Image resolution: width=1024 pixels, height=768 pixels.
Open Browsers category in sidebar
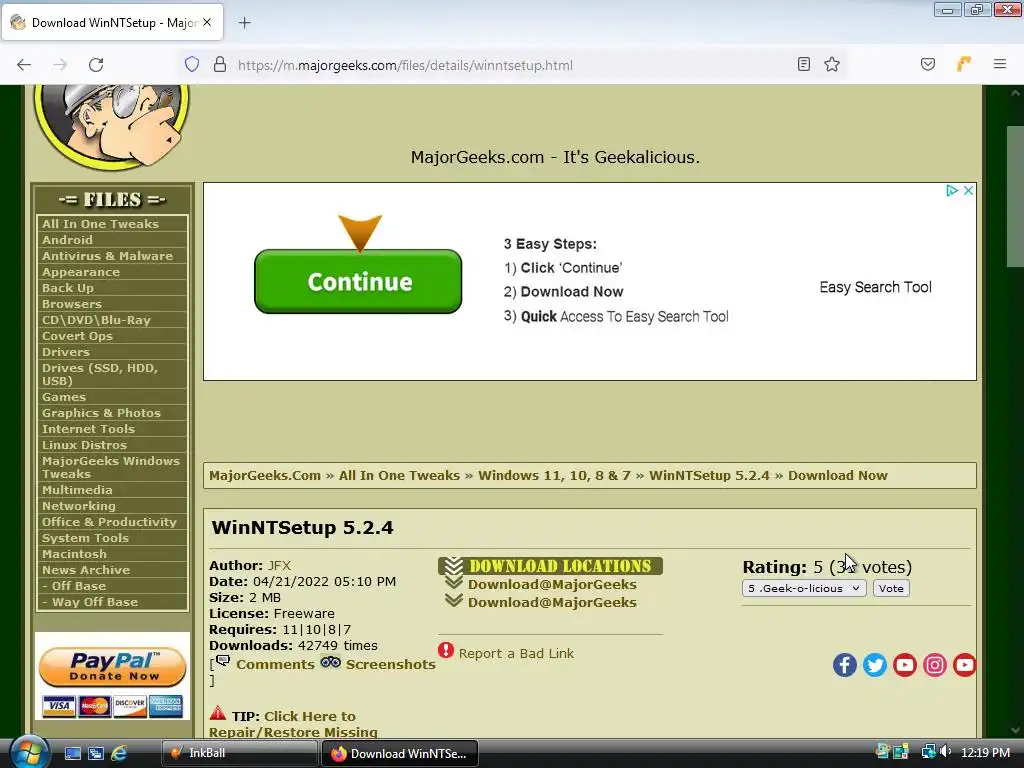click(x=72, y=304)
